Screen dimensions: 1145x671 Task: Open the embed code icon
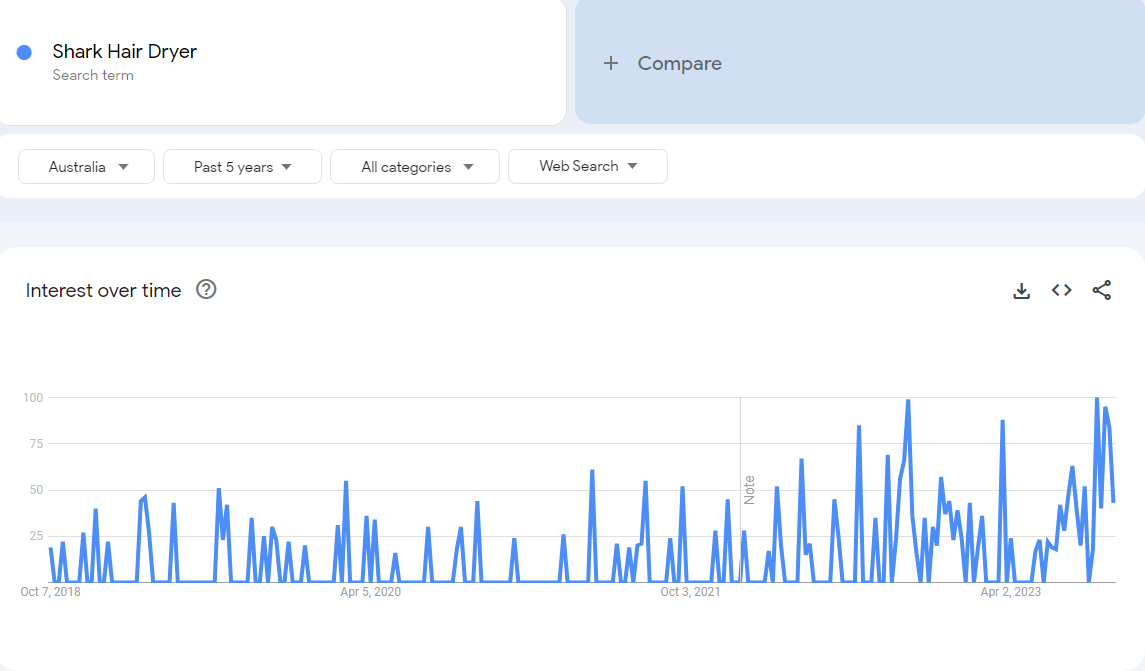(x=1062, y=291)
